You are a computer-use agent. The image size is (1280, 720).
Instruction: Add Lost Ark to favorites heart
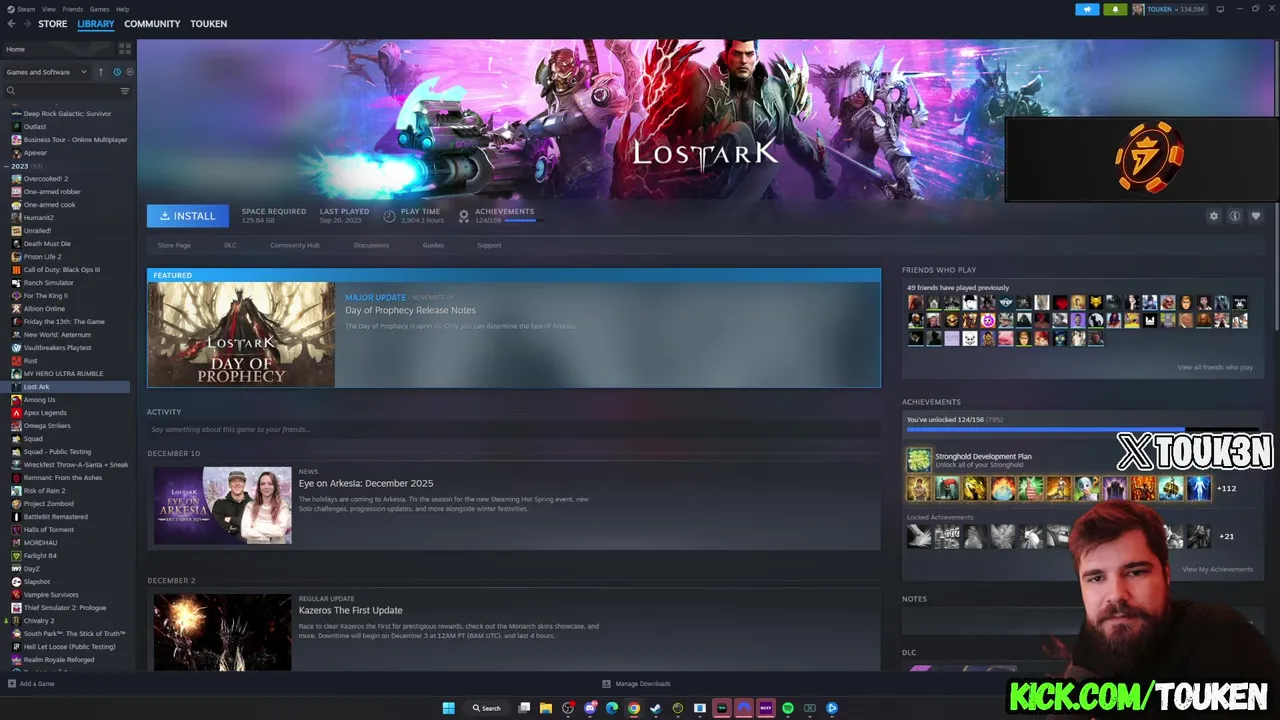pyautogui.click(x=1256, y=216)
